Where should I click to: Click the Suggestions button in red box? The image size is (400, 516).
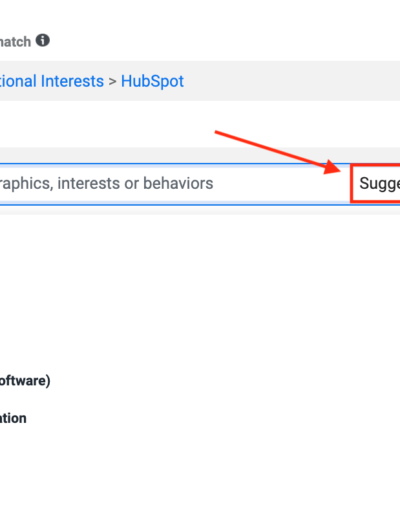376,183
